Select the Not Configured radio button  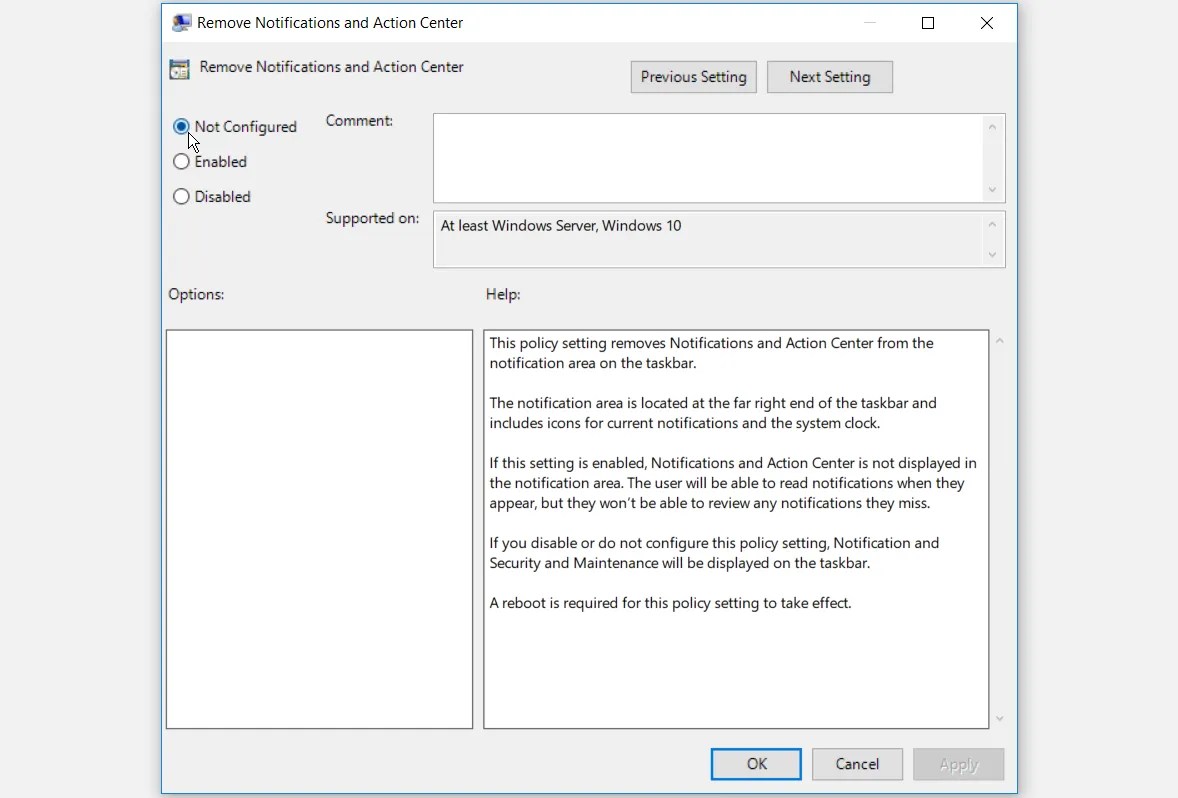[181, 126]
